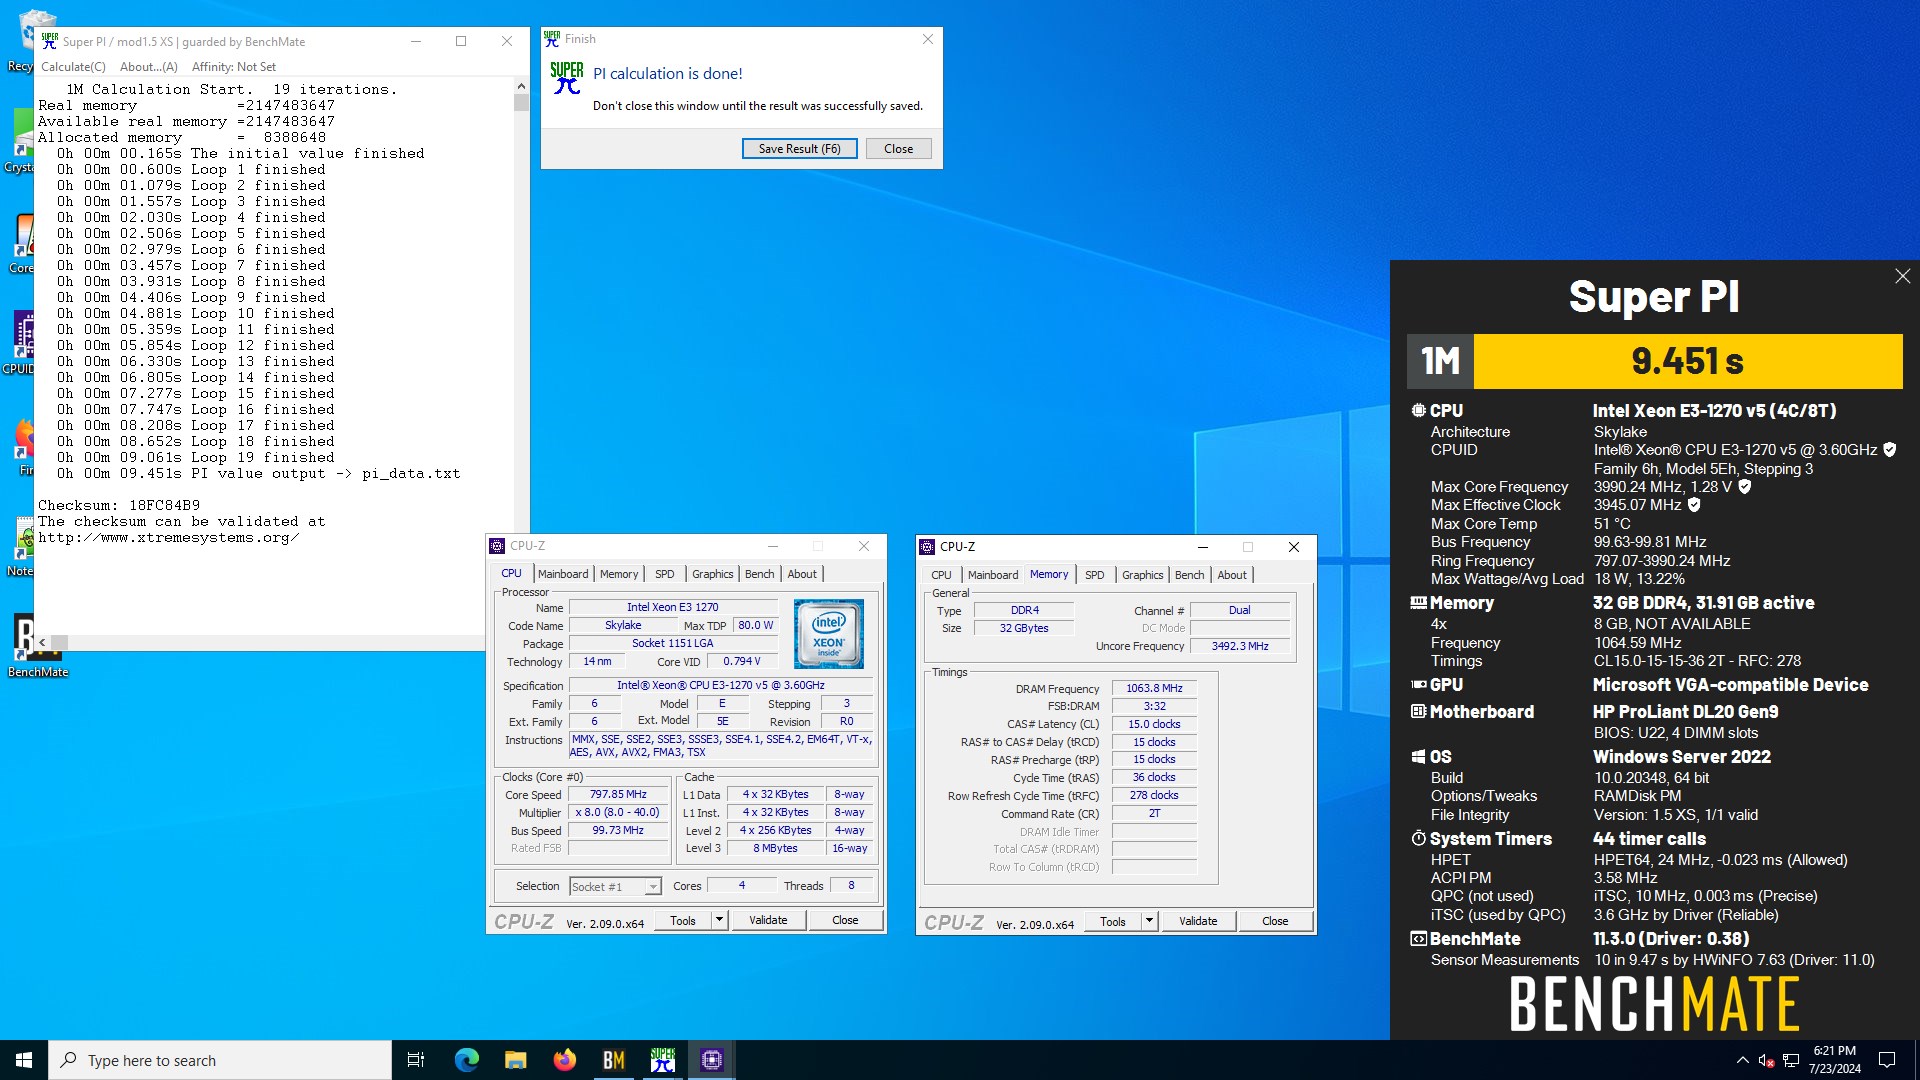Open About tab in right CPU-Z window
1920x1080 pixels.
point(1232,574)
